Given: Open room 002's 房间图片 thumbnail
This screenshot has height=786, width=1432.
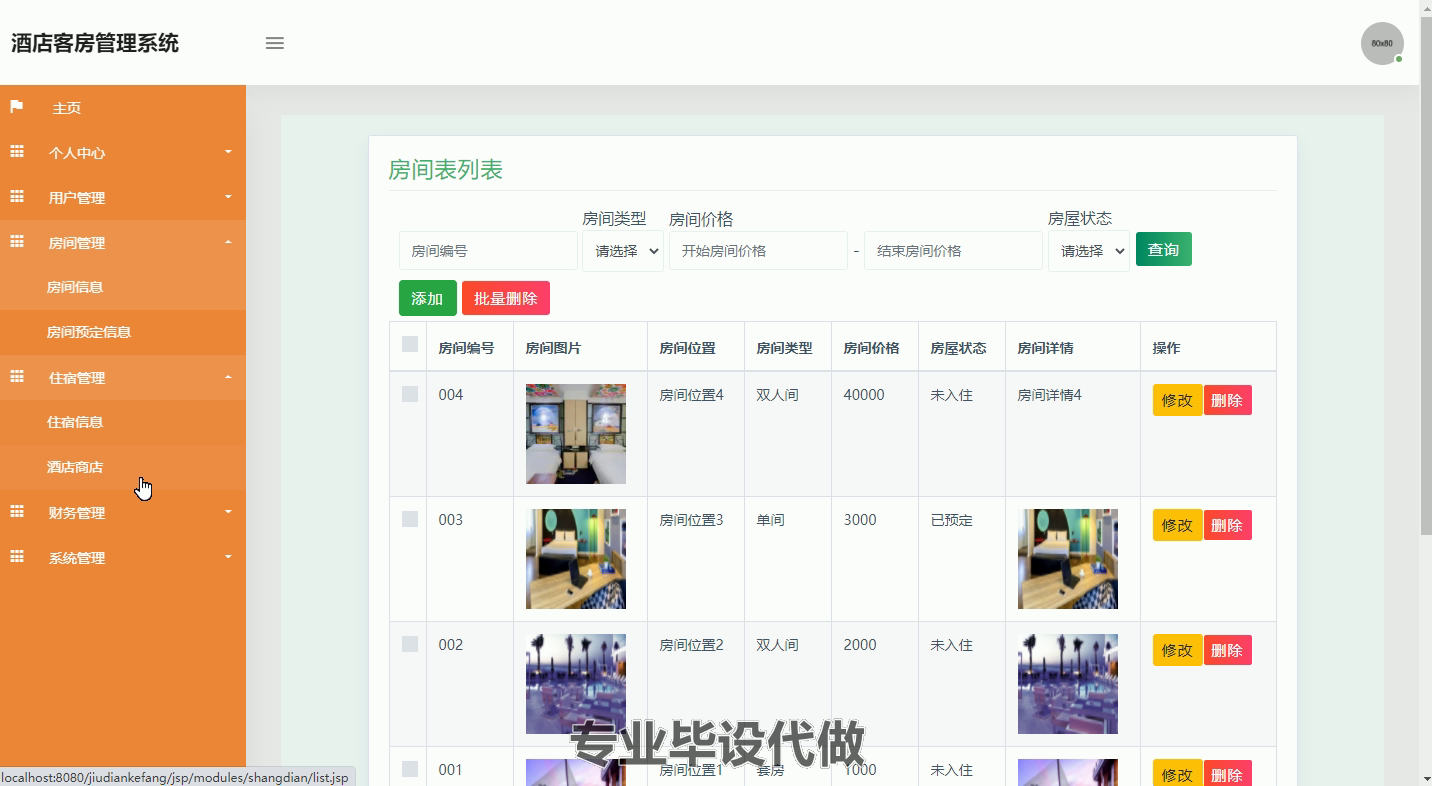Looking at the screenshot, I should (x=576, y=684).
